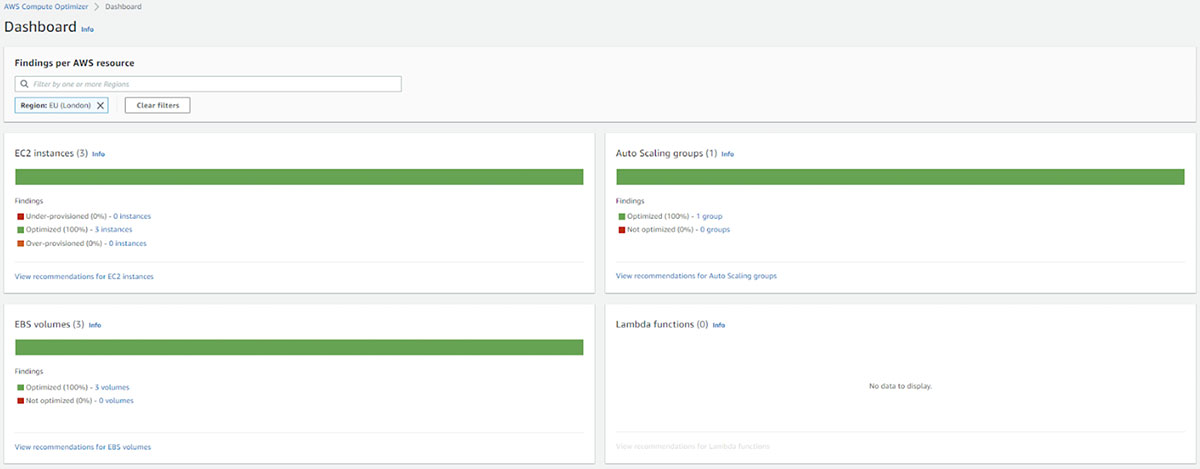The image size is (1200, 469).
Task: Remove the EU (London) region filter chip
Action: pos(100,105)
